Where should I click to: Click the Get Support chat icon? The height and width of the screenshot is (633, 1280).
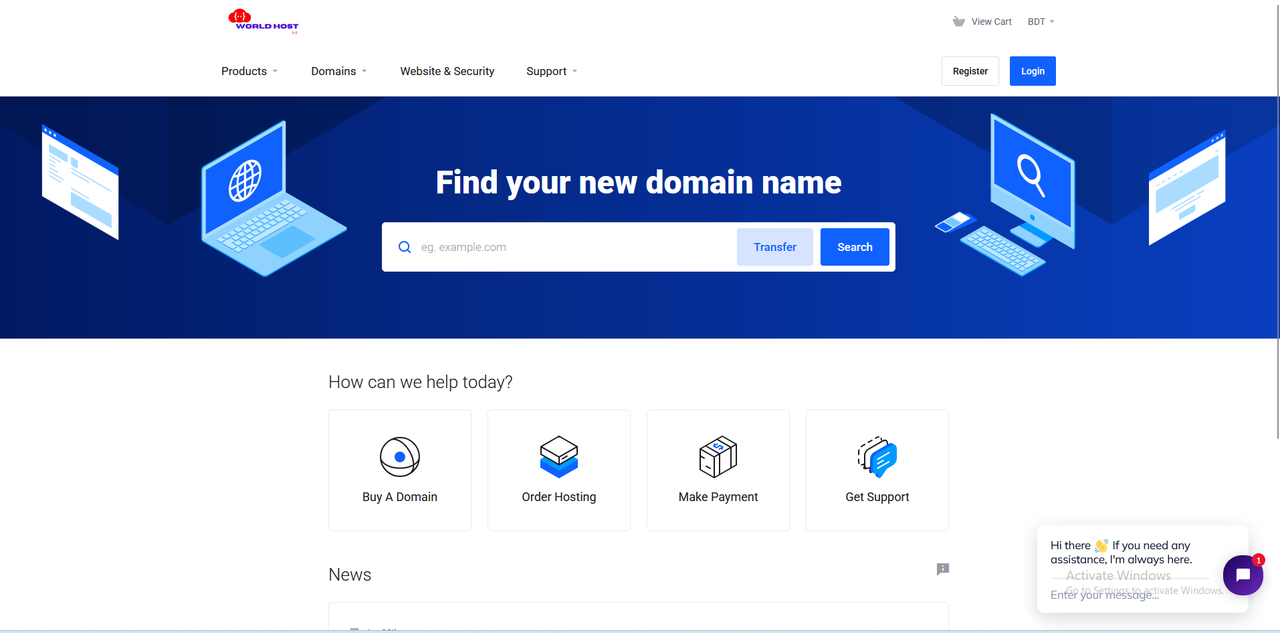click(877, 457)
